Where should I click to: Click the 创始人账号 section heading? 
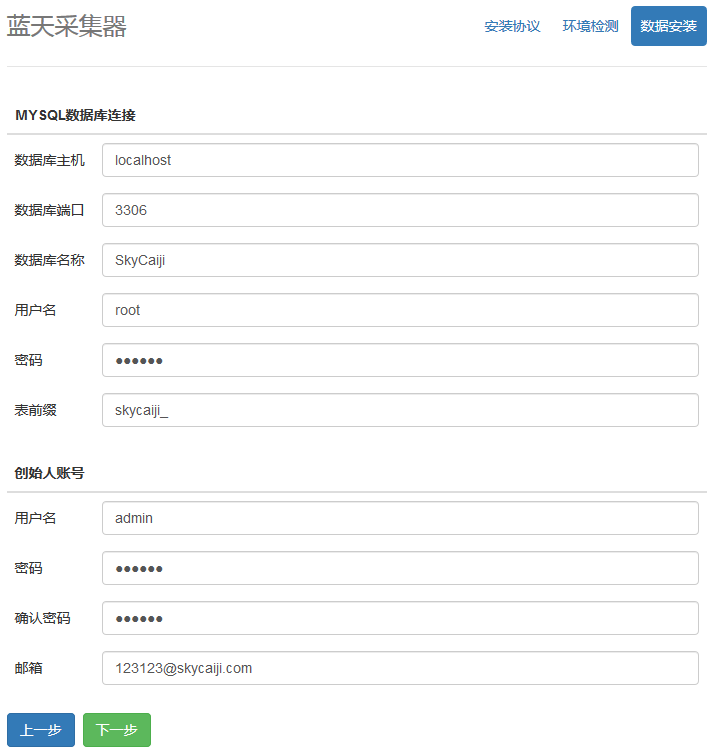click(x=49, y=473)
